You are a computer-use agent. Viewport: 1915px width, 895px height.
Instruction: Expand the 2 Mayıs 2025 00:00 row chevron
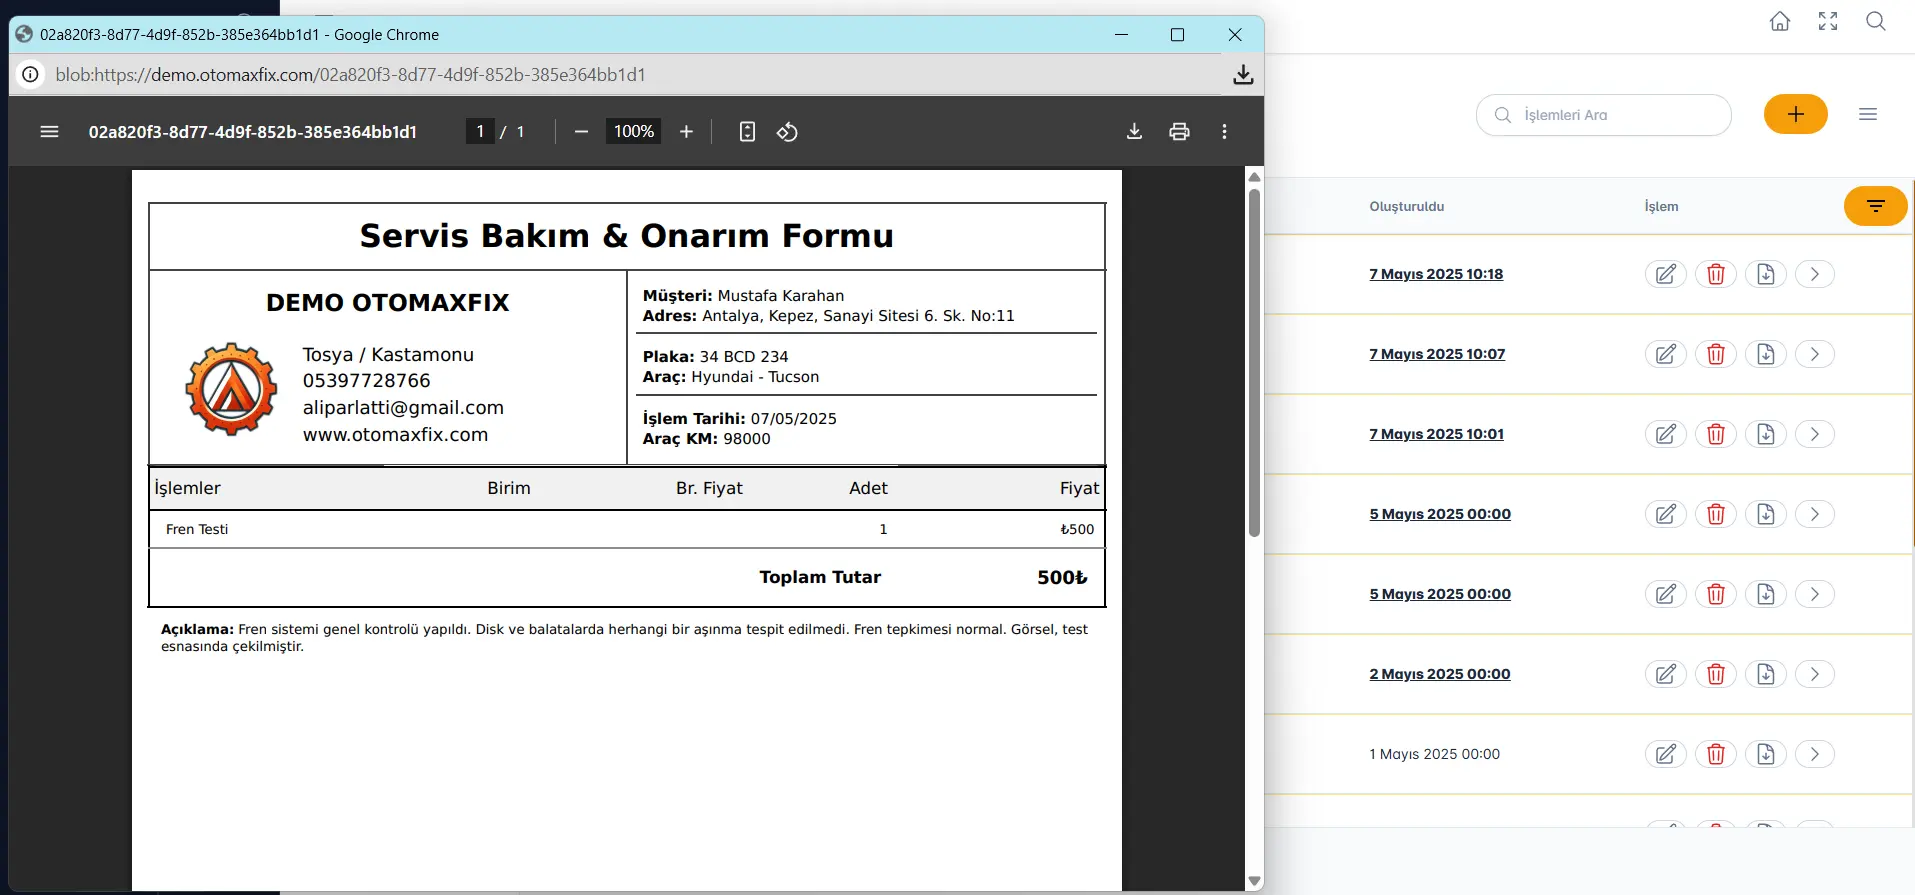(1815, 674)
